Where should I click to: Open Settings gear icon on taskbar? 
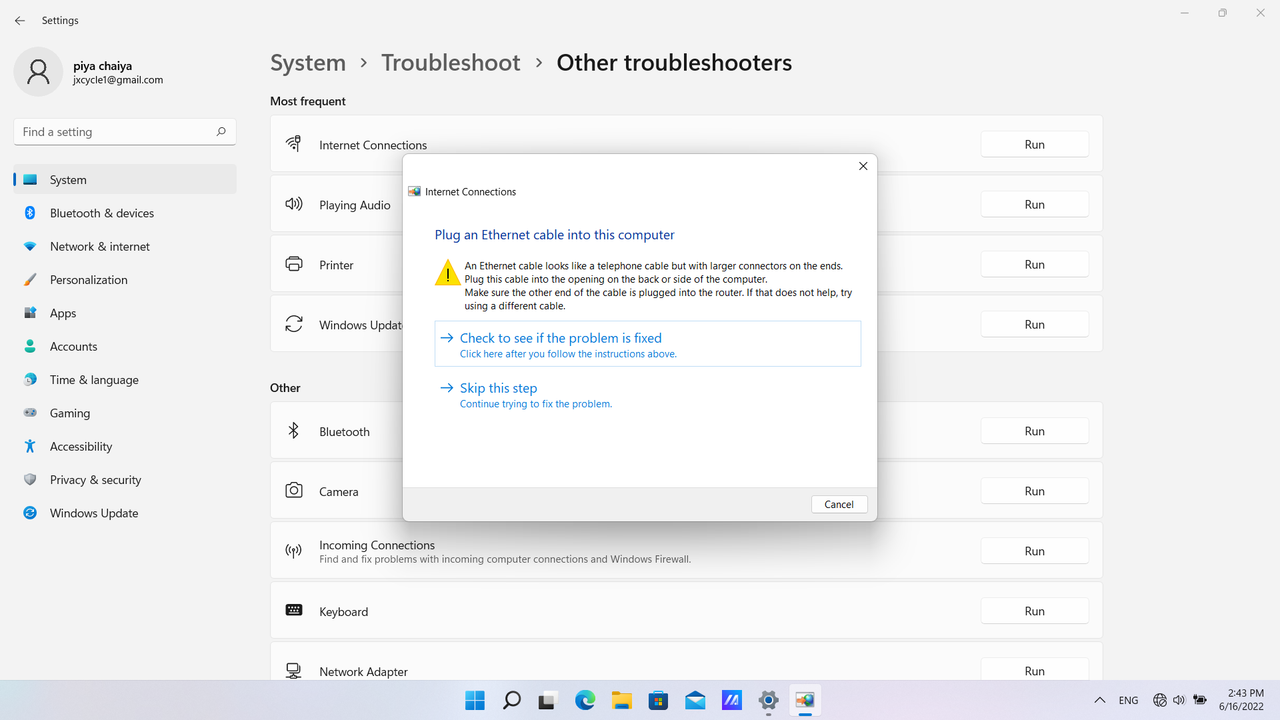point(768,700)
